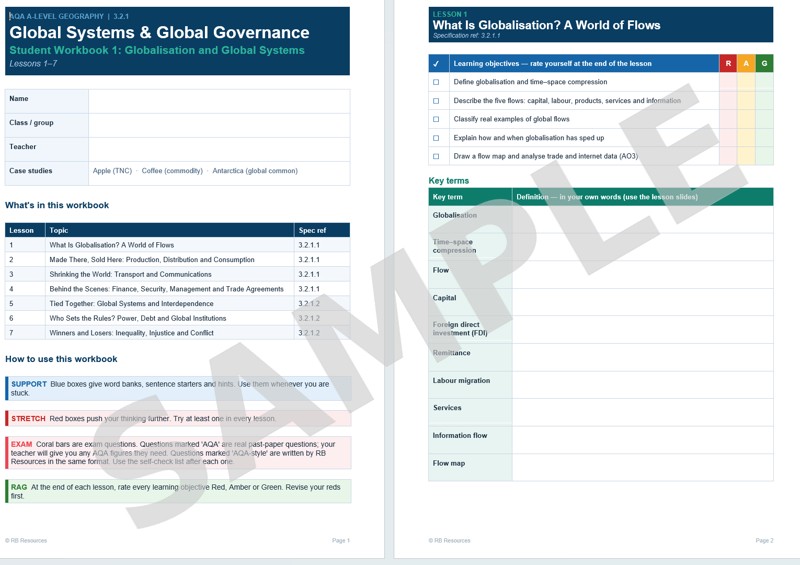Click 'Student Workbook 1: Globalisation and Global Systems' subtitle
The height and width of the screenshot is (565, 800).
pos(157,51)
